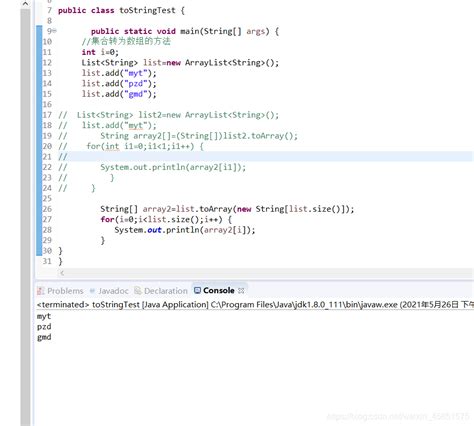474x426 pixels.
Task: Click the Console tab icon
Action: [197, 290]
